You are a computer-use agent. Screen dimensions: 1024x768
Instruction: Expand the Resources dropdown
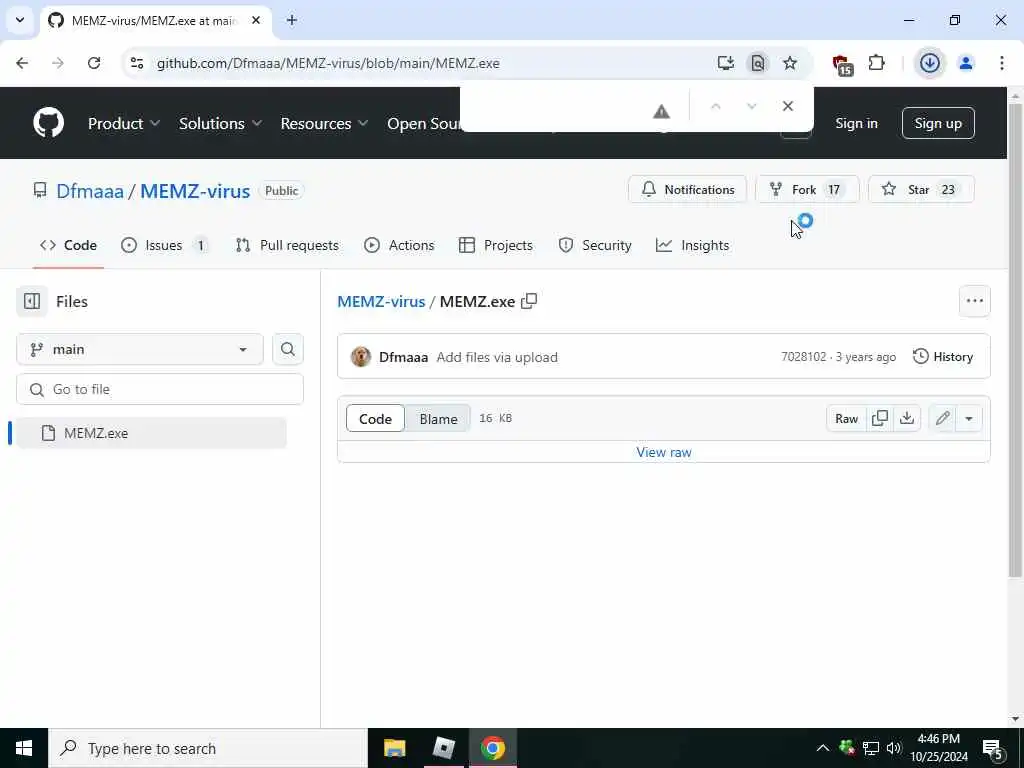(x=324, y=123)
